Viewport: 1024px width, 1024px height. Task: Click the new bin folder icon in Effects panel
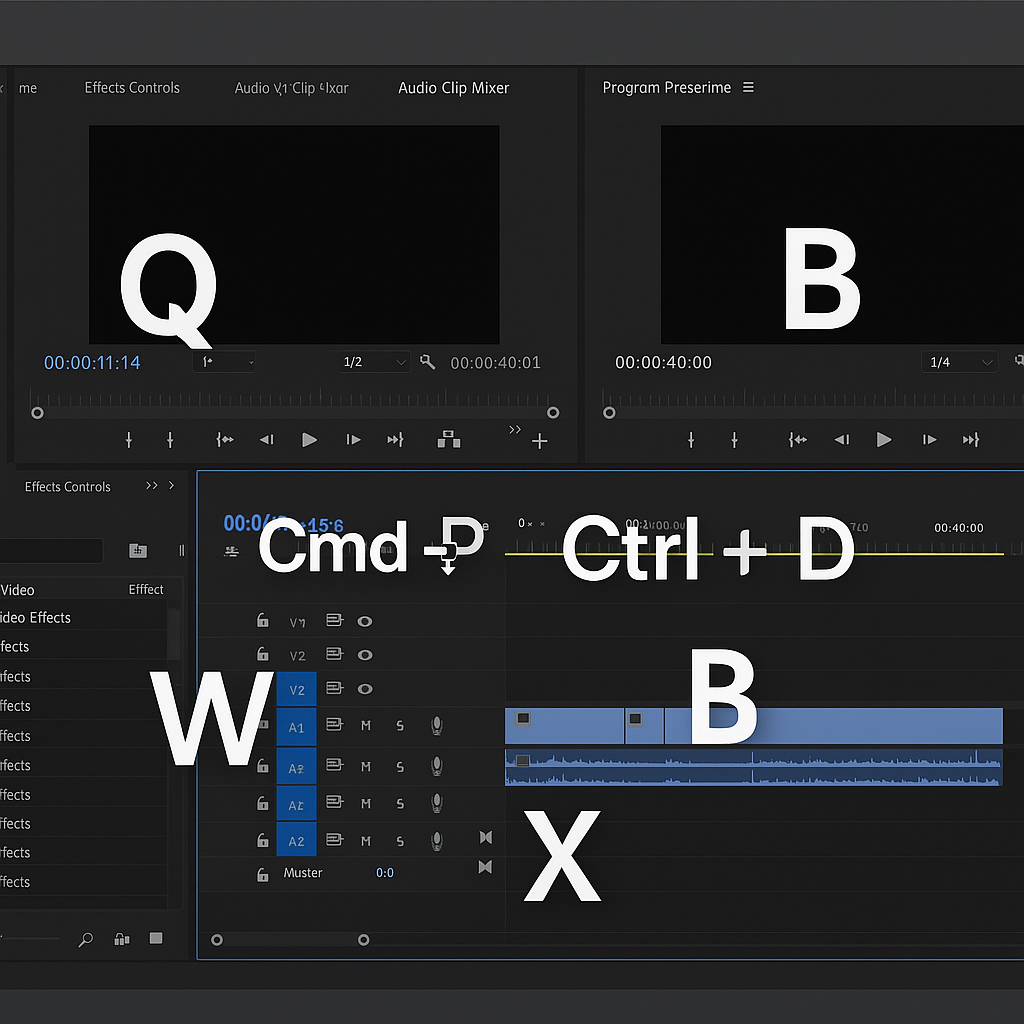[x=138, y=551]
